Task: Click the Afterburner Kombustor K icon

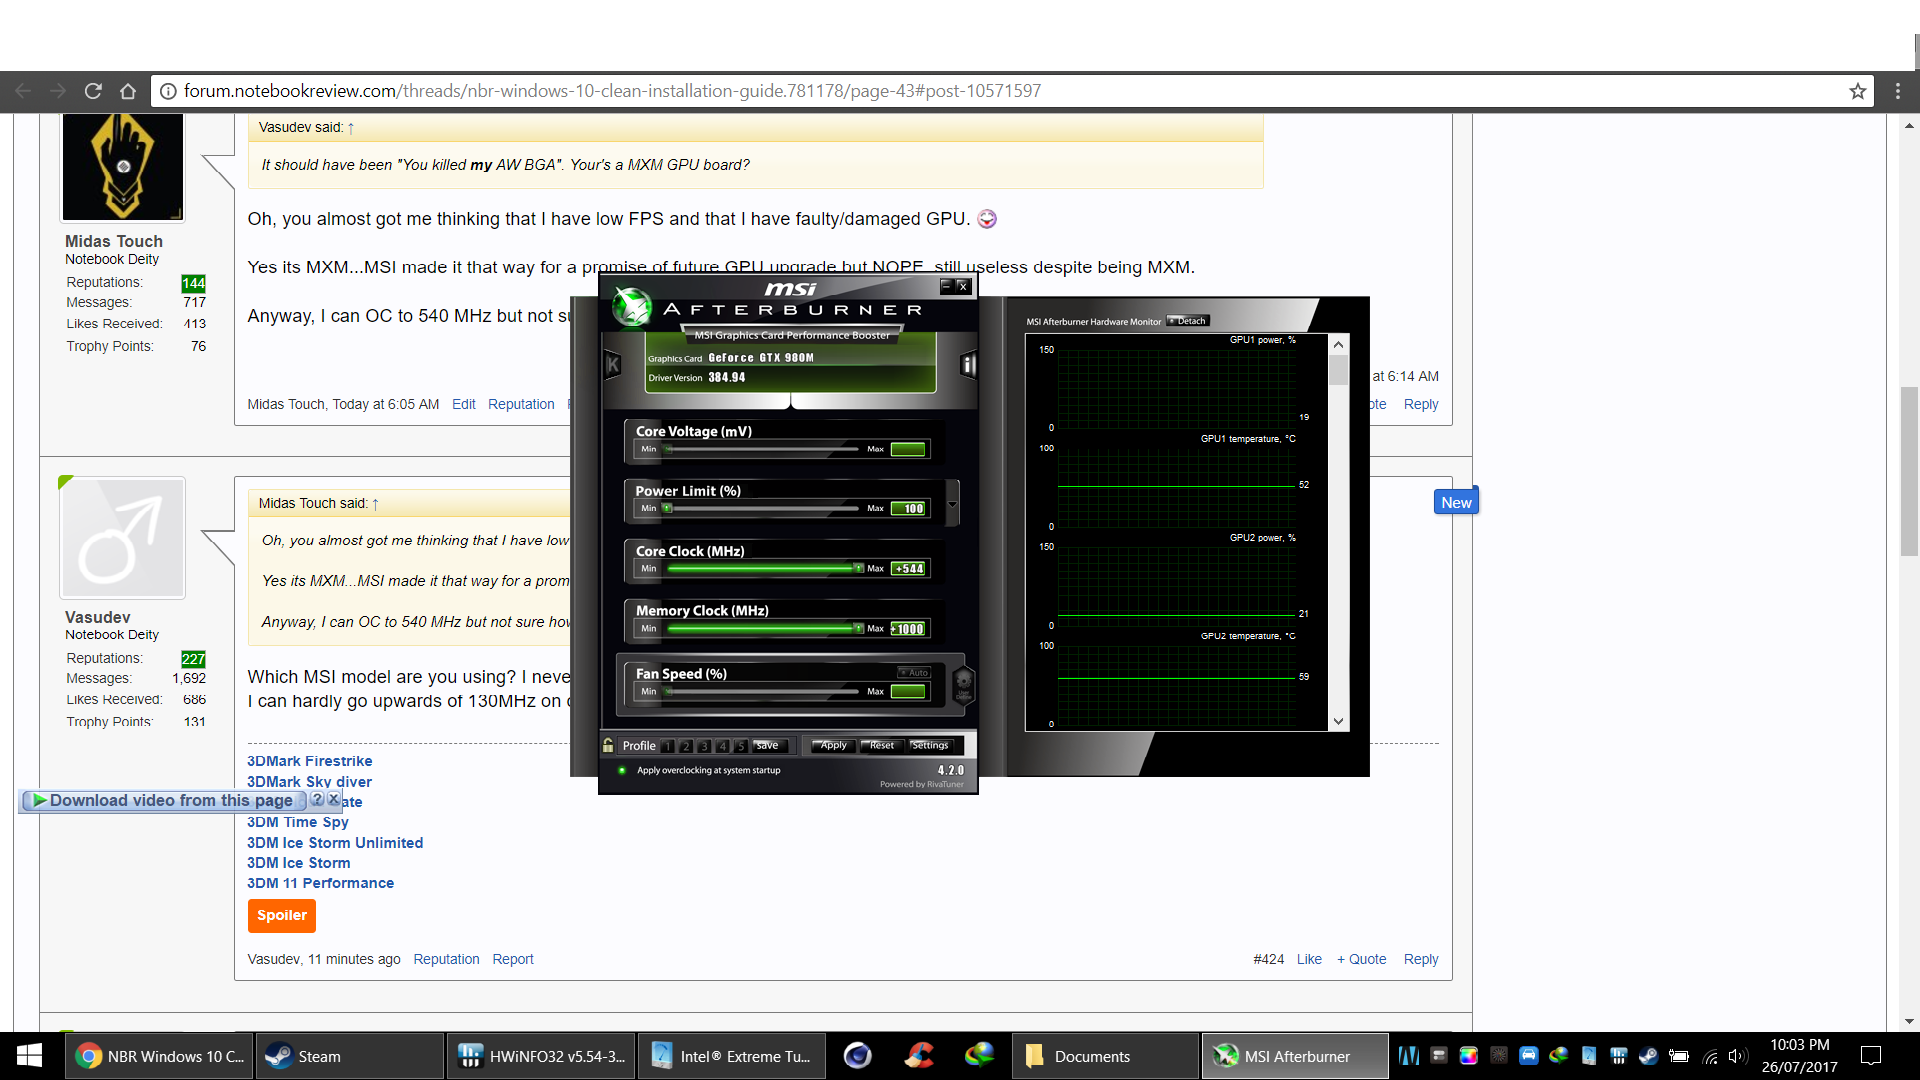Action: [613, 365]
